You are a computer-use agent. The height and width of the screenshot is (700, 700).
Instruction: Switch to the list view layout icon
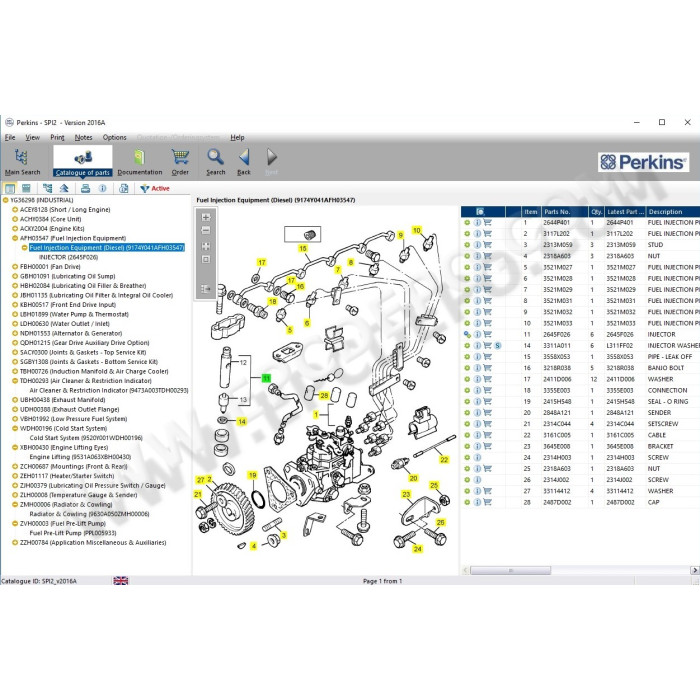(26, 188)
